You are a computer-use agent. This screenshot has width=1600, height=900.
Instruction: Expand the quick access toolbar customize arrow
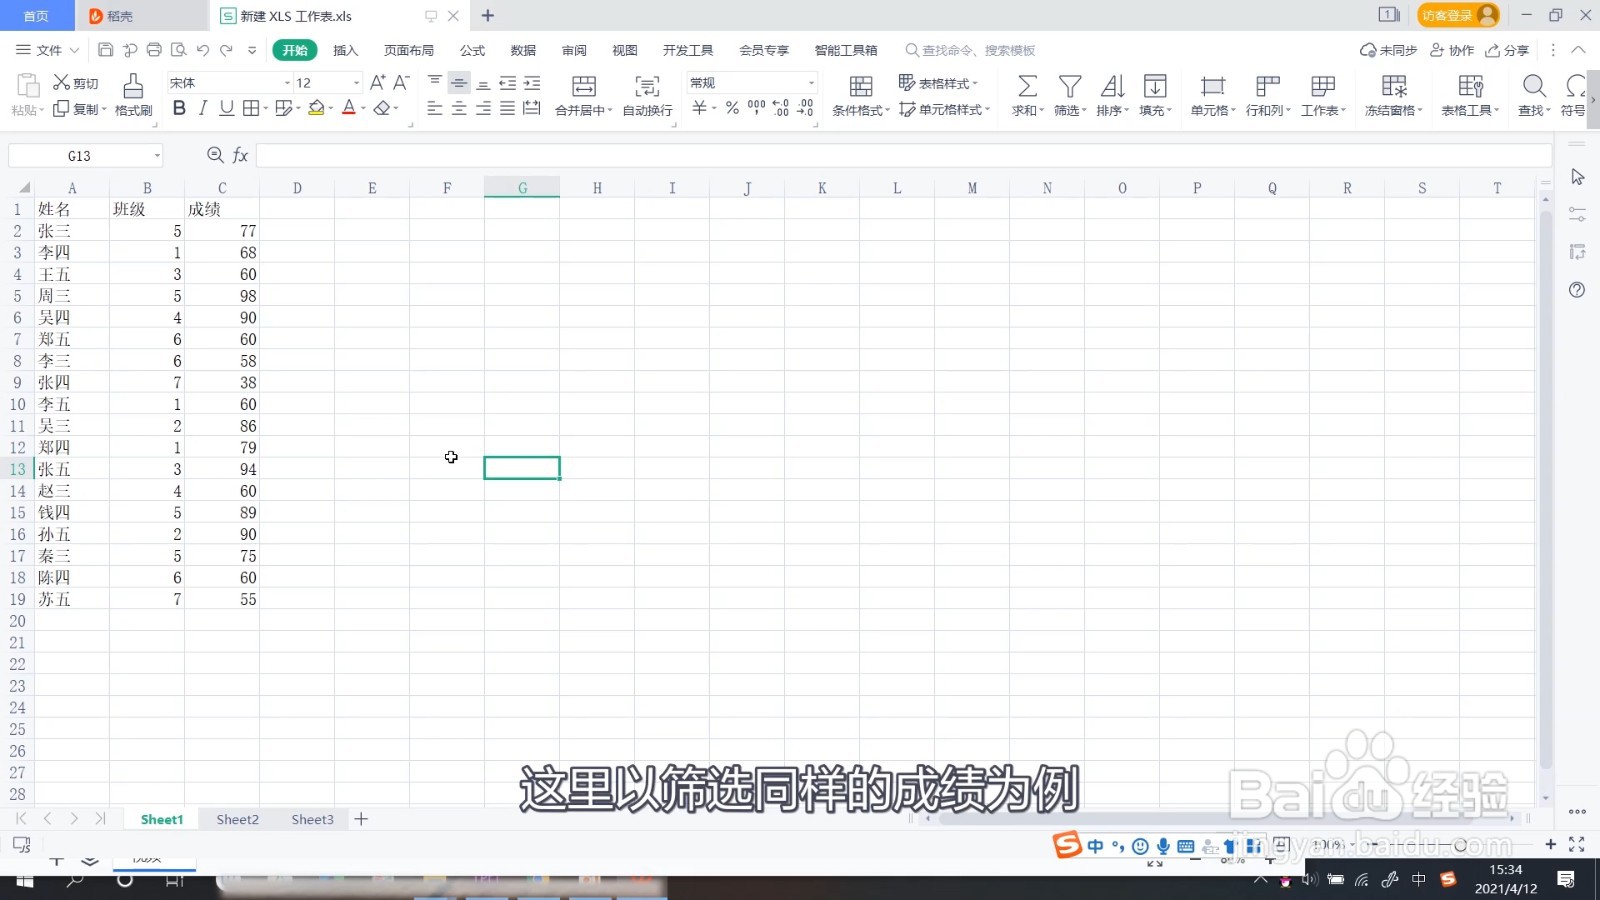pyautogui.click(x=252, y=50)
